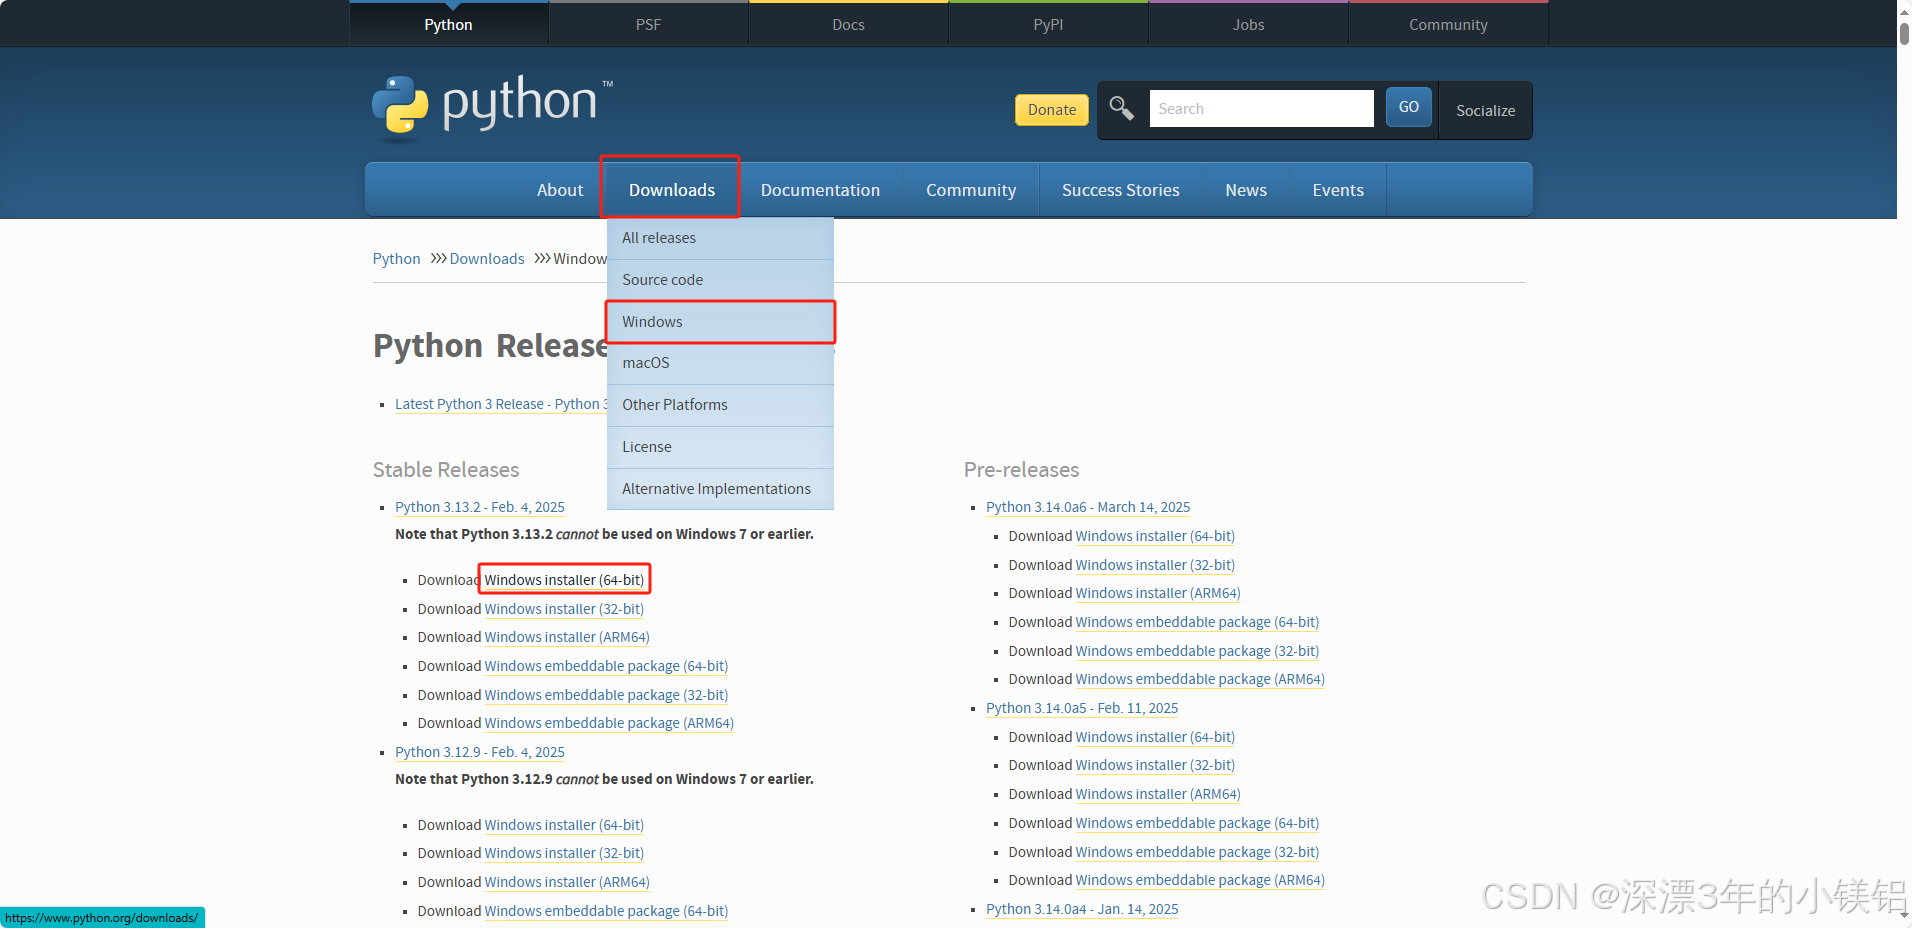Open the About navigation menu
1912x928 pixels.
click(x=560, y=190)
